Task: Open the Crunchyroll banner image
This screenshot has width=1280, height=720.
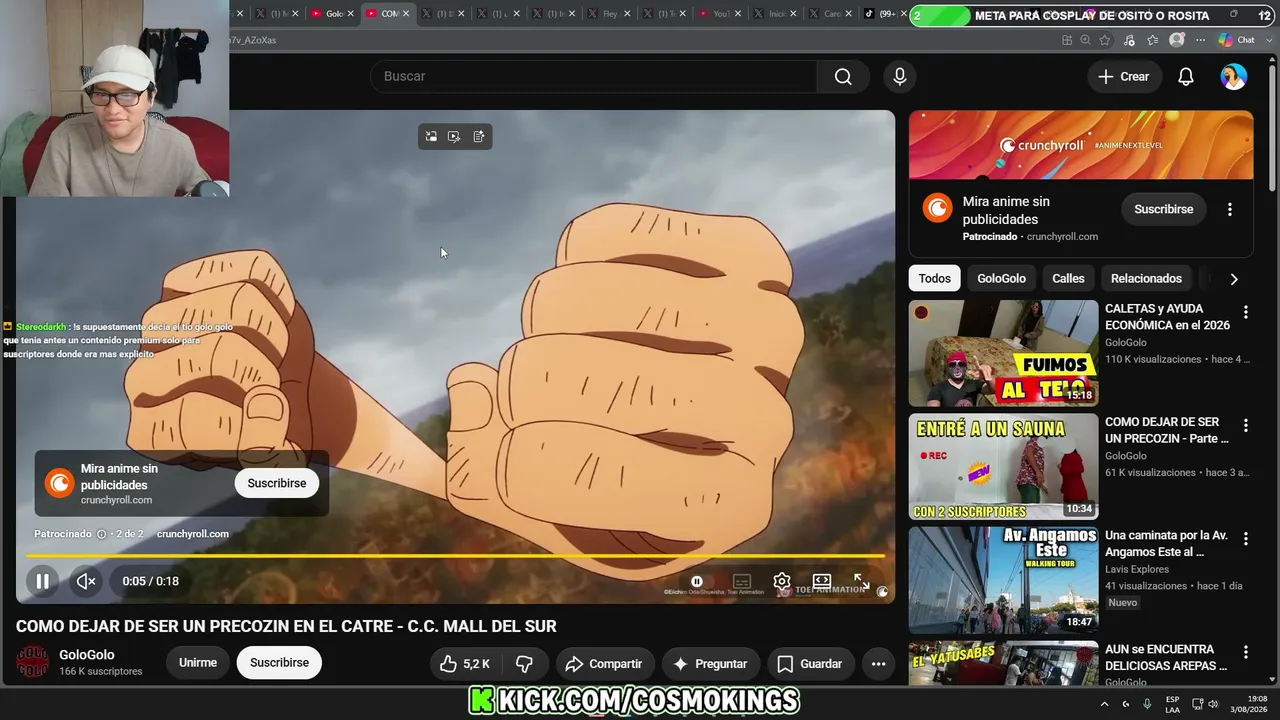Action: pyautogui.click(x=1081, y=145)
